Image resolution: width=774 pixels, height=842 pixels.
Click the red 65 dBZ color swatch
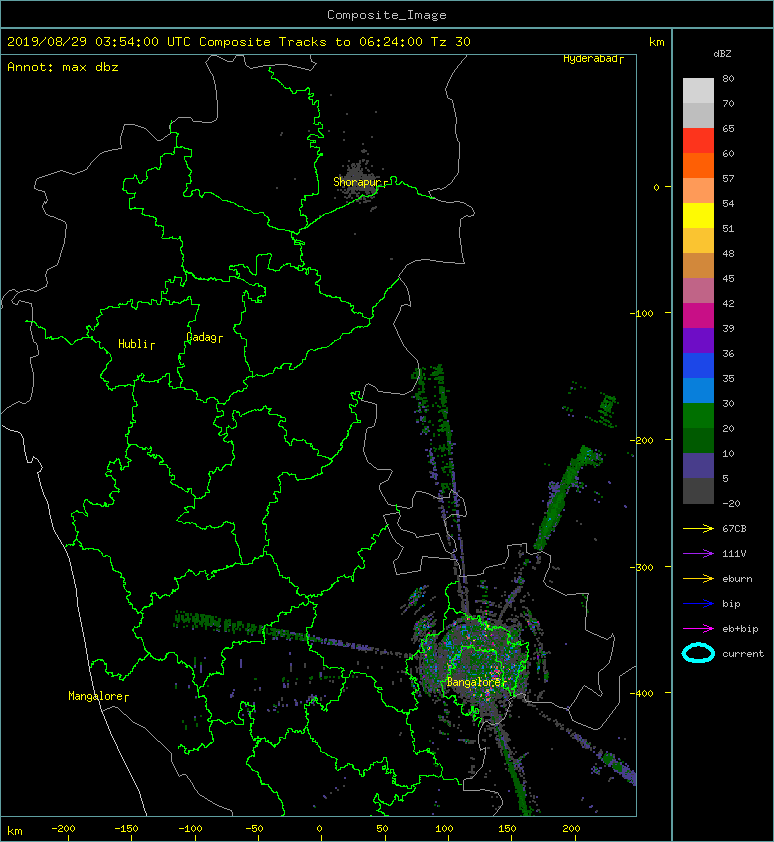(698, 141)
